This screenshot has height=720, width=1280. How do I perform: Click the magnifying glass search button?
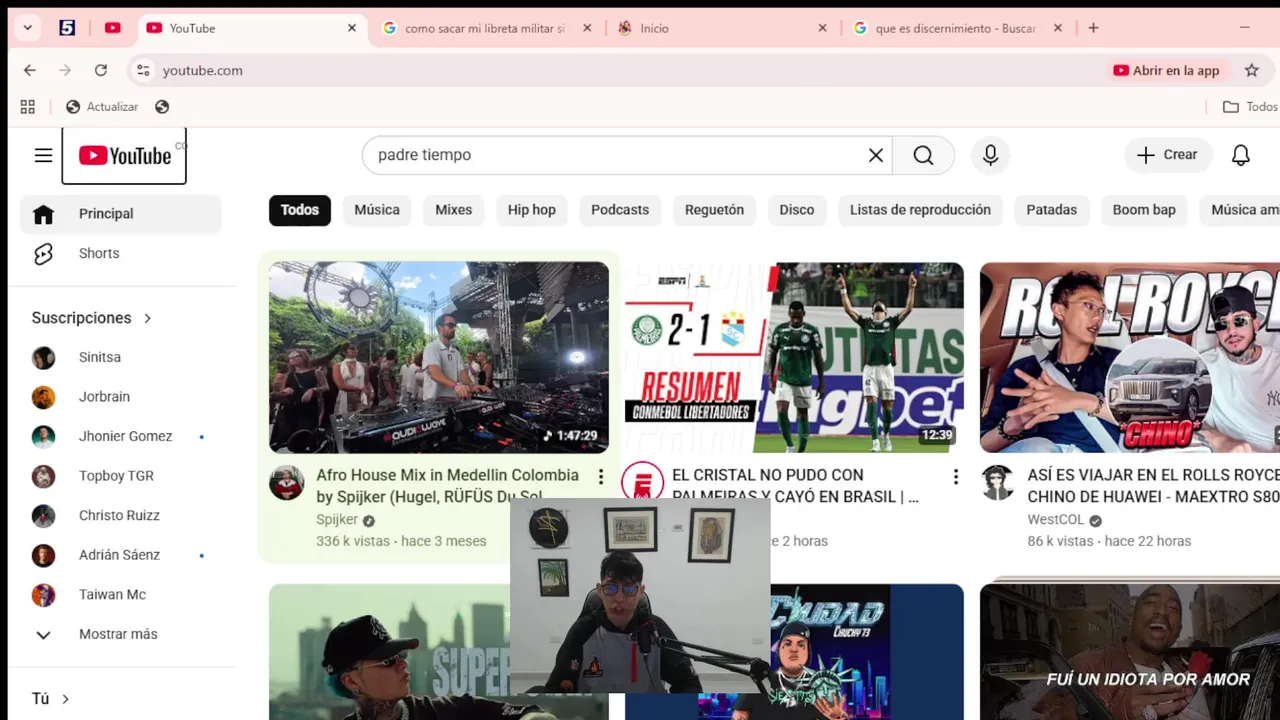pyautogui.click(x=923, y=155)
